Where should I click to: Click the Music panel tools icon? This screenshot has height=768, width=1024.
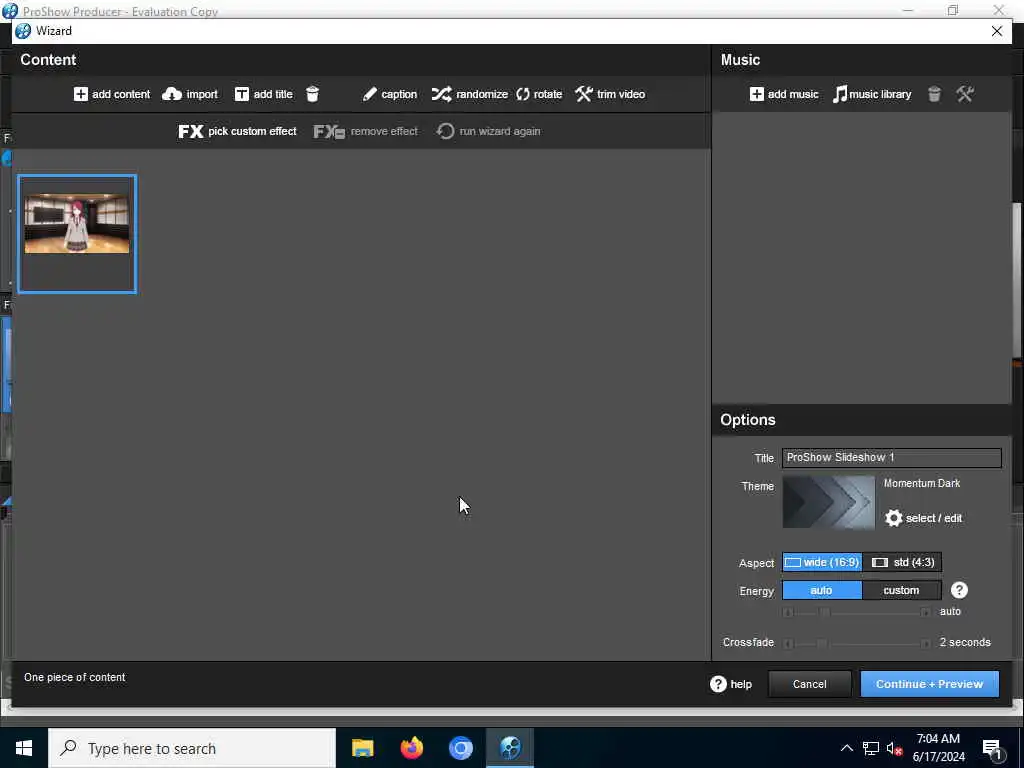(965, 94)
